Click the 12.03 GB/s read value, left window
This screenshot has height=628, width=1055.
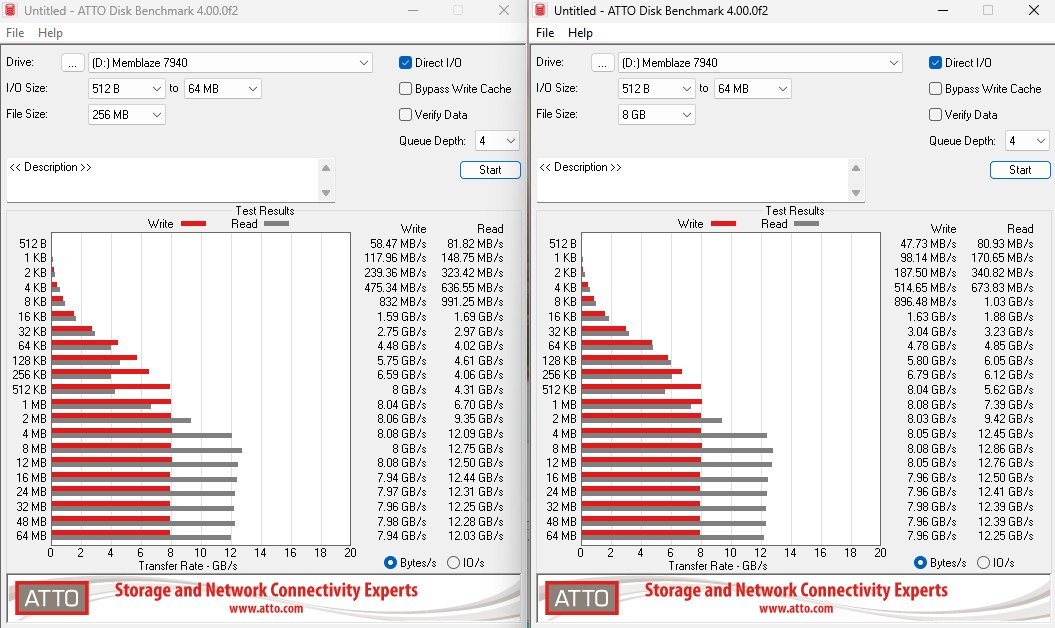point(476,536)
